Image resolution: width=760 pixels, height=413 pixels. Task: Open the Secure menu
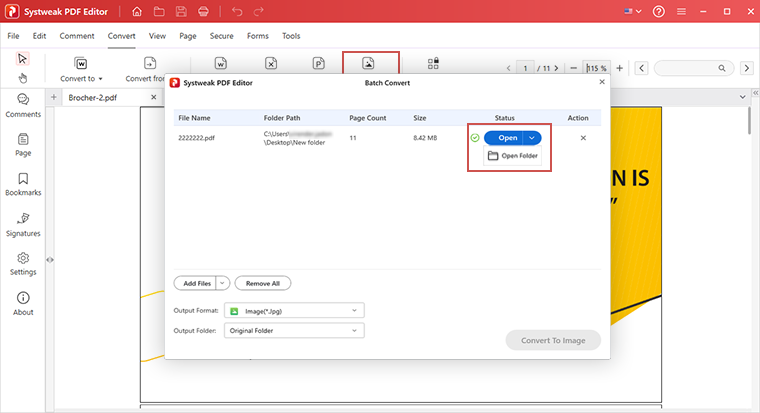[x=222, y=36]
